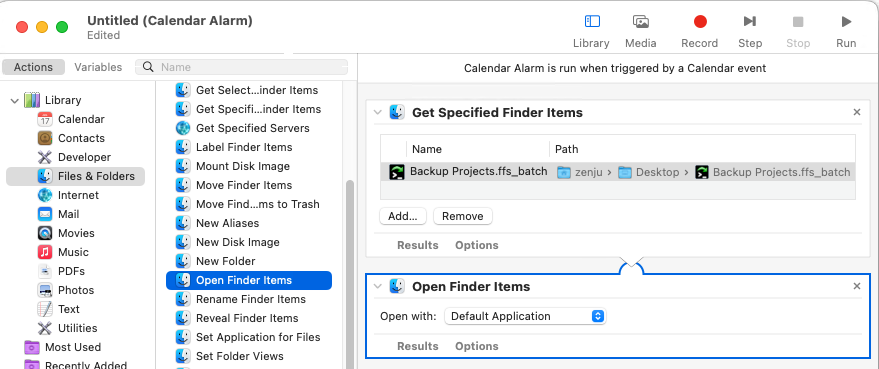Select the Text category icon
This screenshot has width=879, height=369.
point(45,309)
